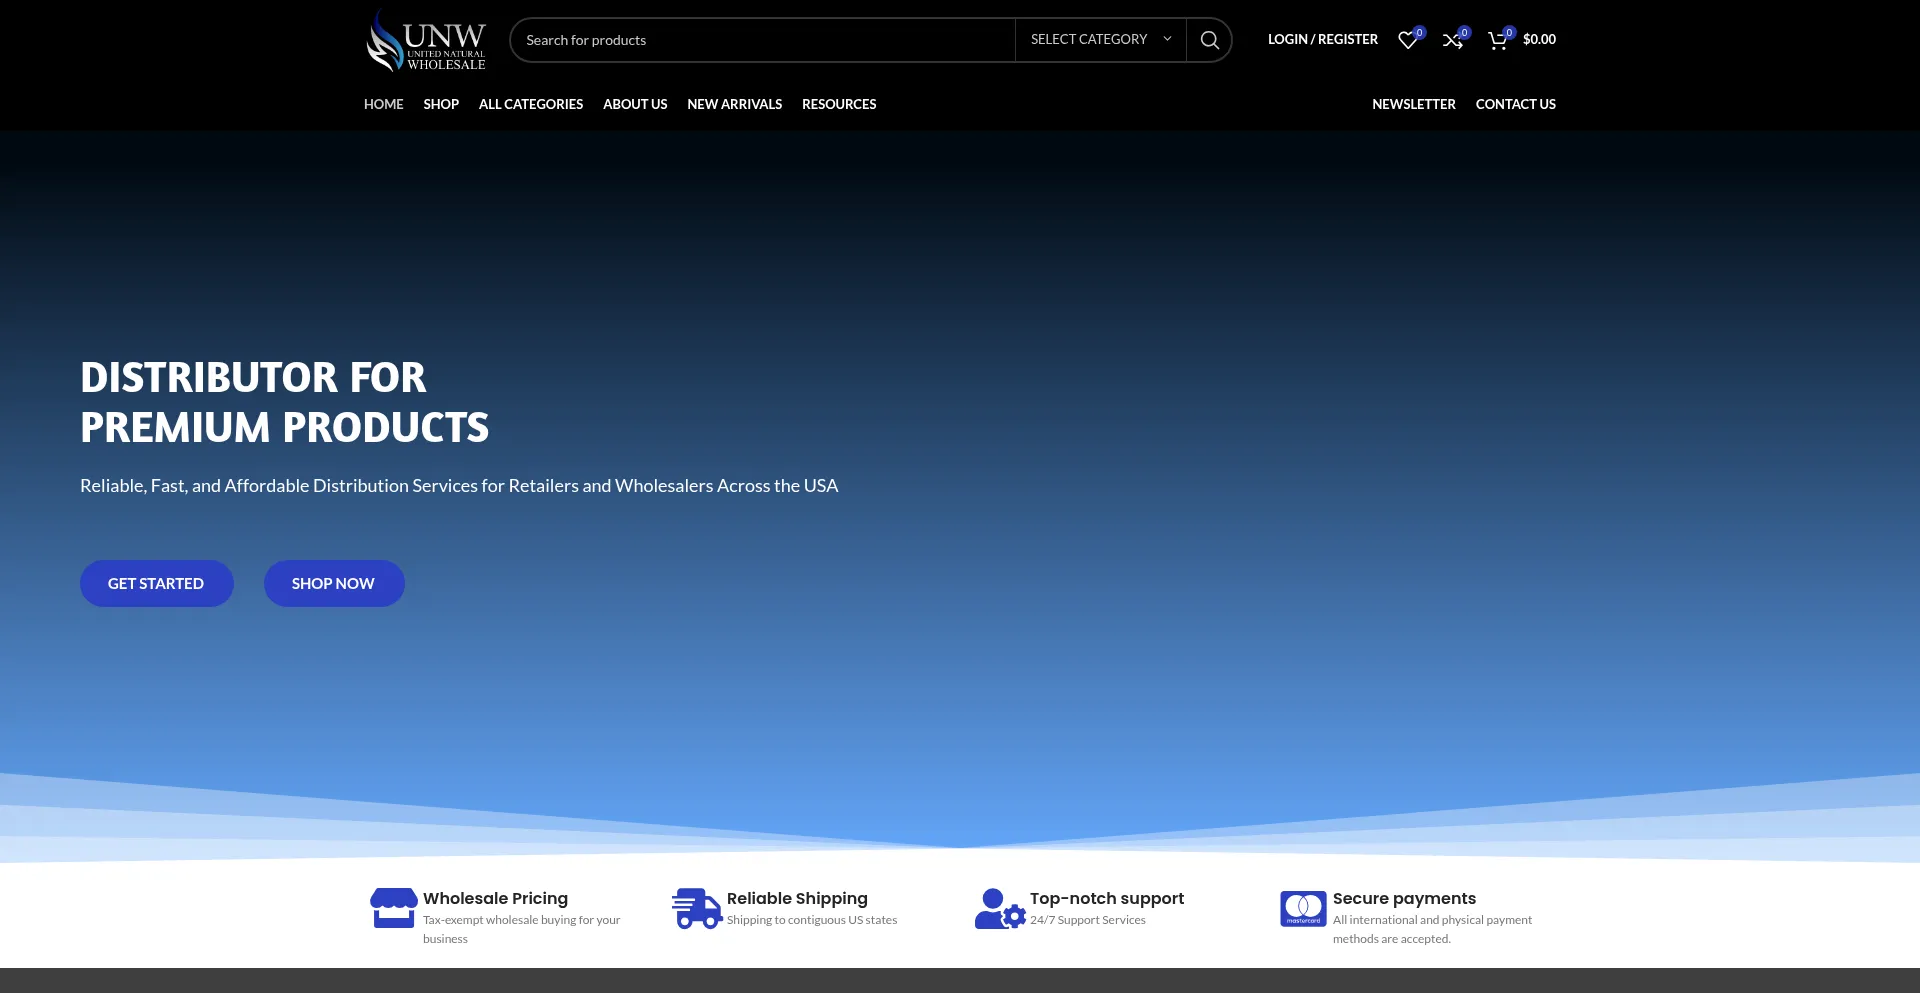Click the Top-notch support person icon
The image size is (1920, 993).
tap(999, 908)
